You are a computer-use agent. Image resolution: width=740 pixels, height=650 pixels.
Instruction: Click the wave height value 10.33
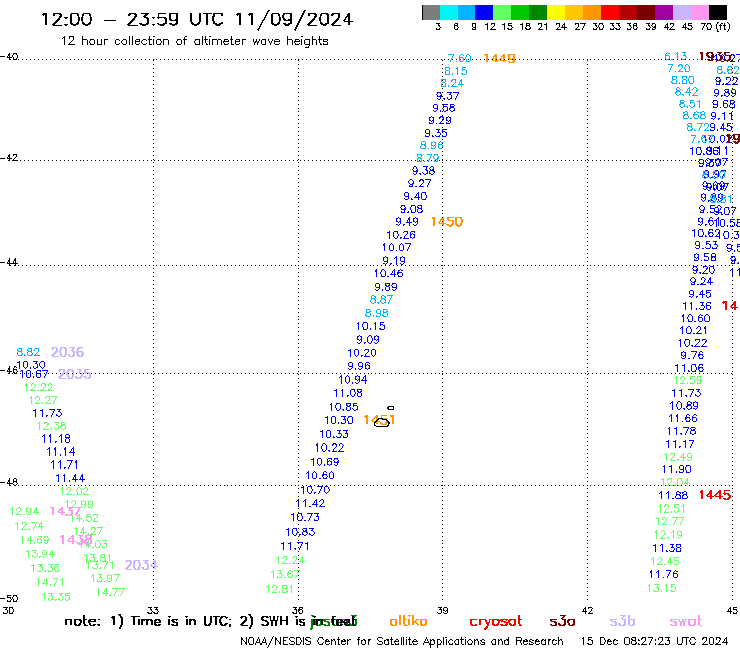coord(334,434)
